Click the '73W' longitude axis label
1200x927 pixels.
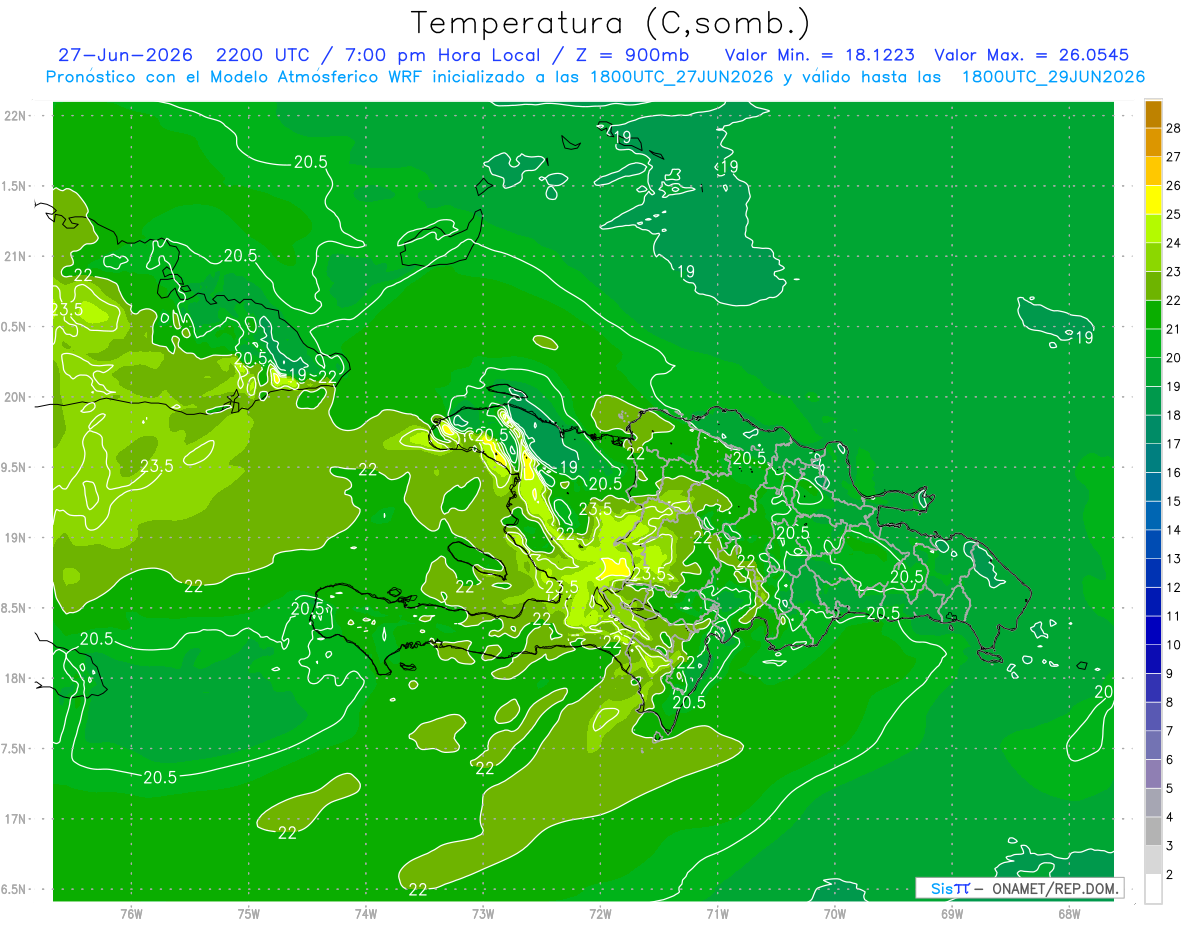483,914
